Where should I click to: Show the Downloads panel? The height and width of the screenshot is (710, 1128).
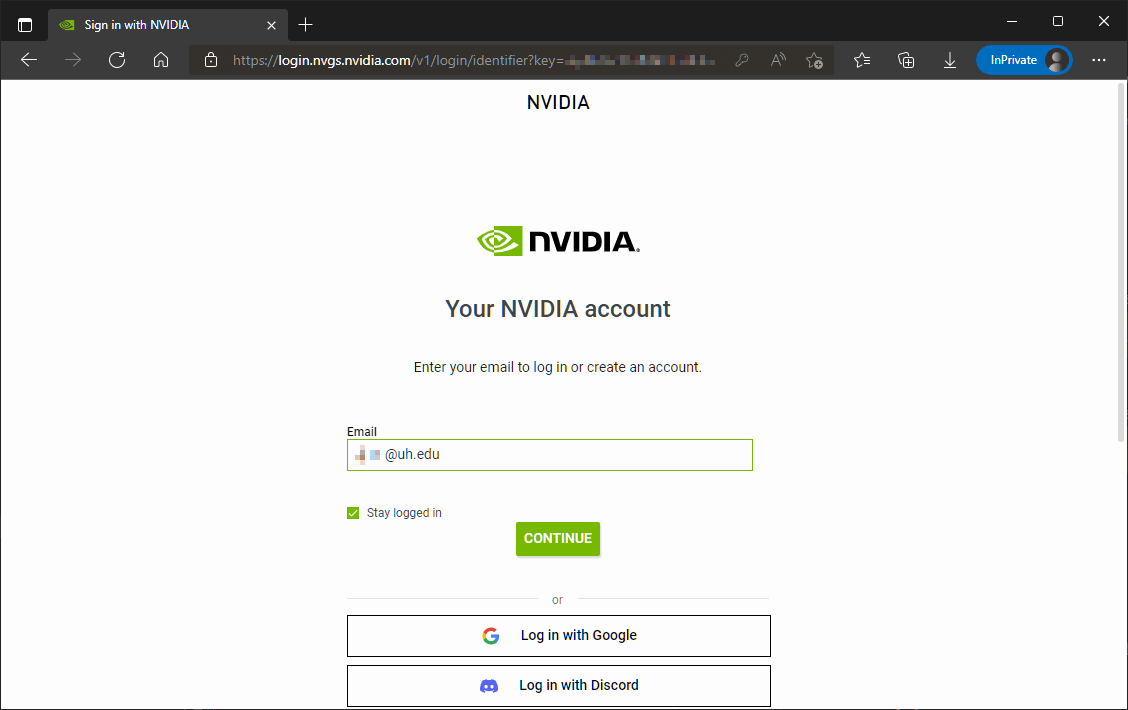950,60
